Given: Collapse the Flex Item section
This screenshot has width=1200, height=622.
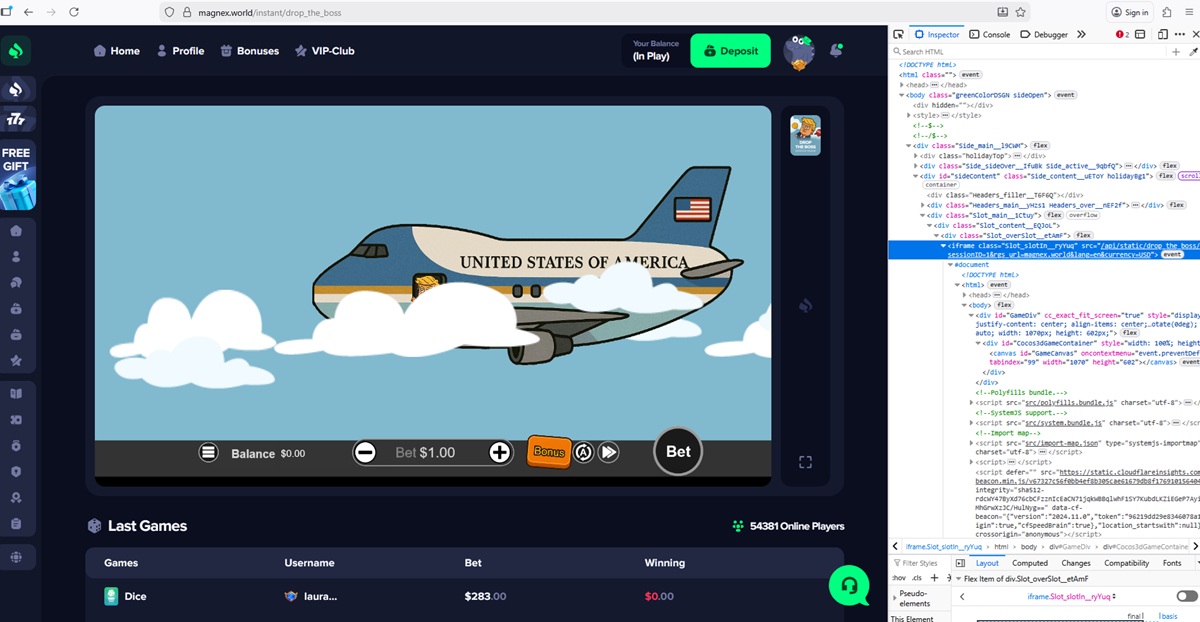Looking at the screenshot, I should tap(958, 578).
